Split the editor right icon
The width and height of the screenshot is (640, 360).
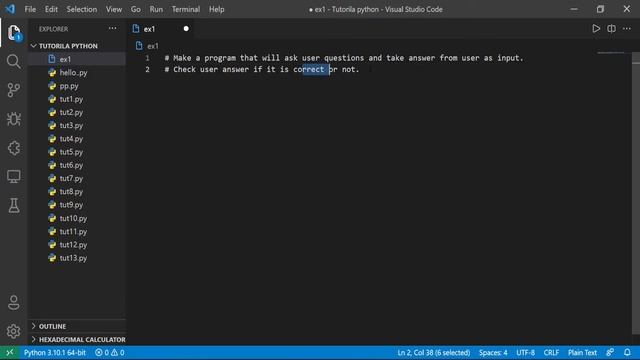coord(611,29)
